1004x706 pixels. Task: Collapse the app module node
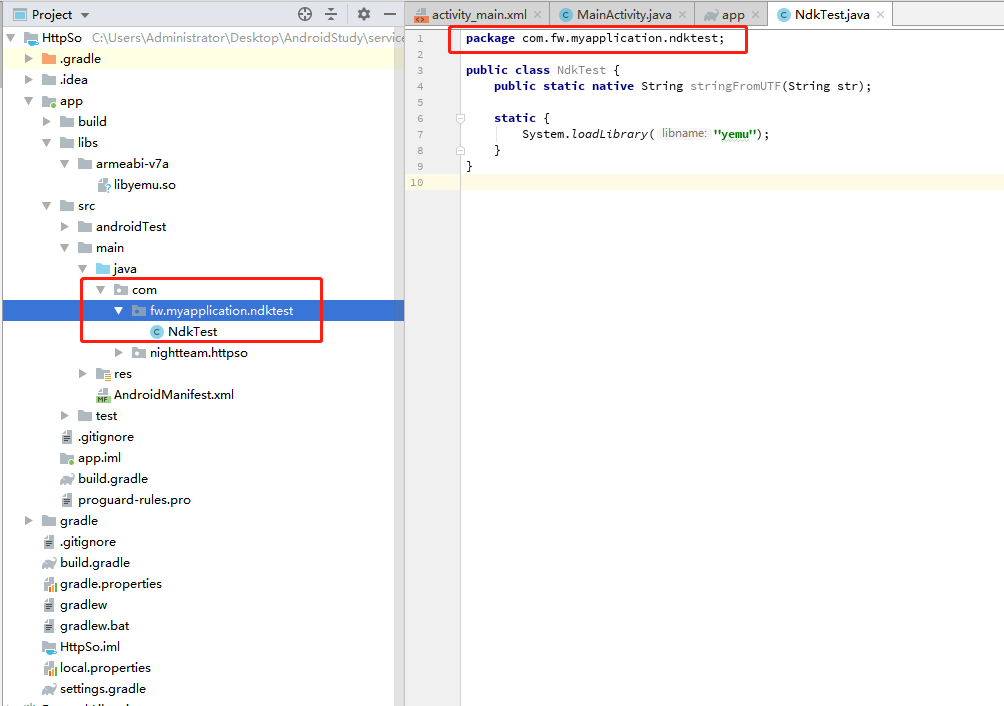(29, 100)
